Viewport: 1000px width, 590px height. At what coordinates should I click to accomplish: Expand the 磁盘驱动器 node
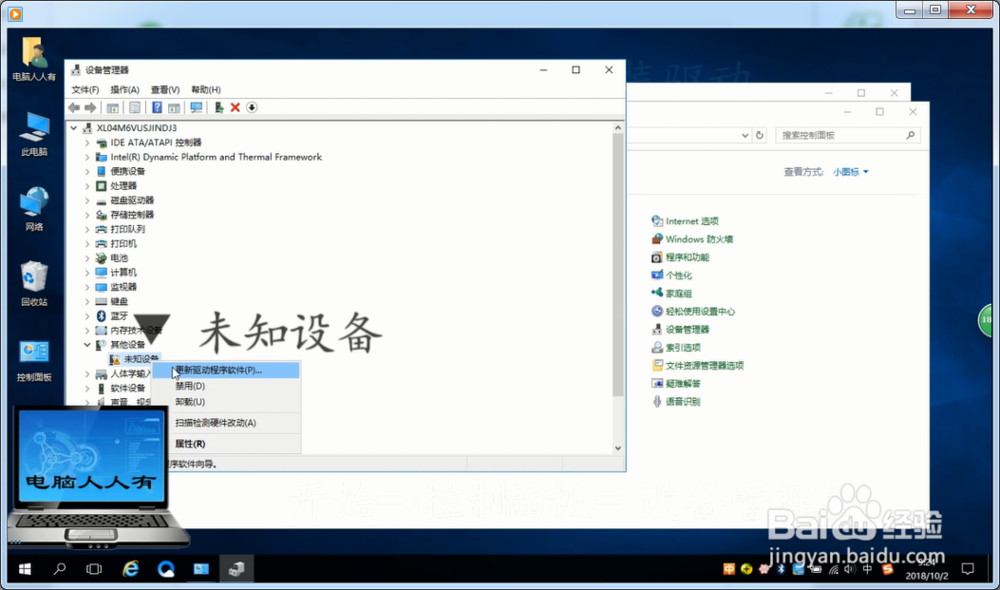pos(87,200)
